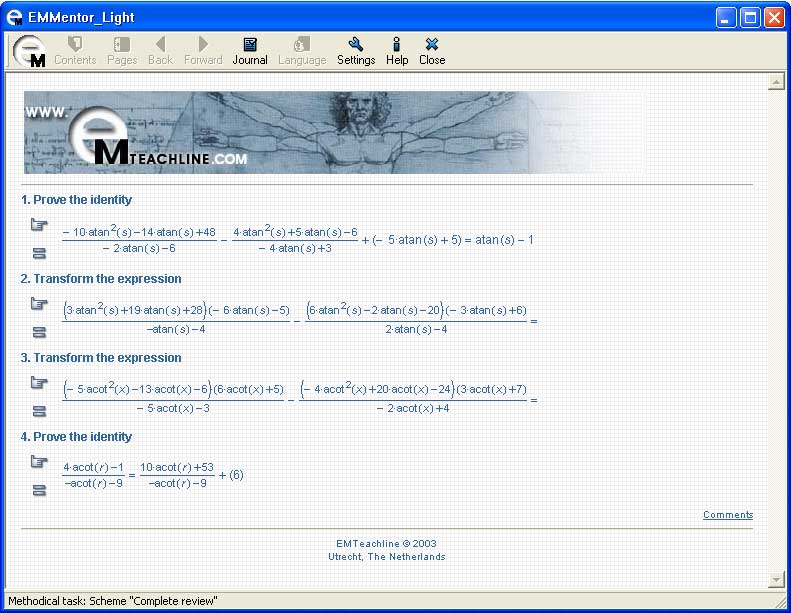The width and height of the screenshot is (791, 613).
Task: Click hand pointer icon for task 4
Action: point(39,462)
